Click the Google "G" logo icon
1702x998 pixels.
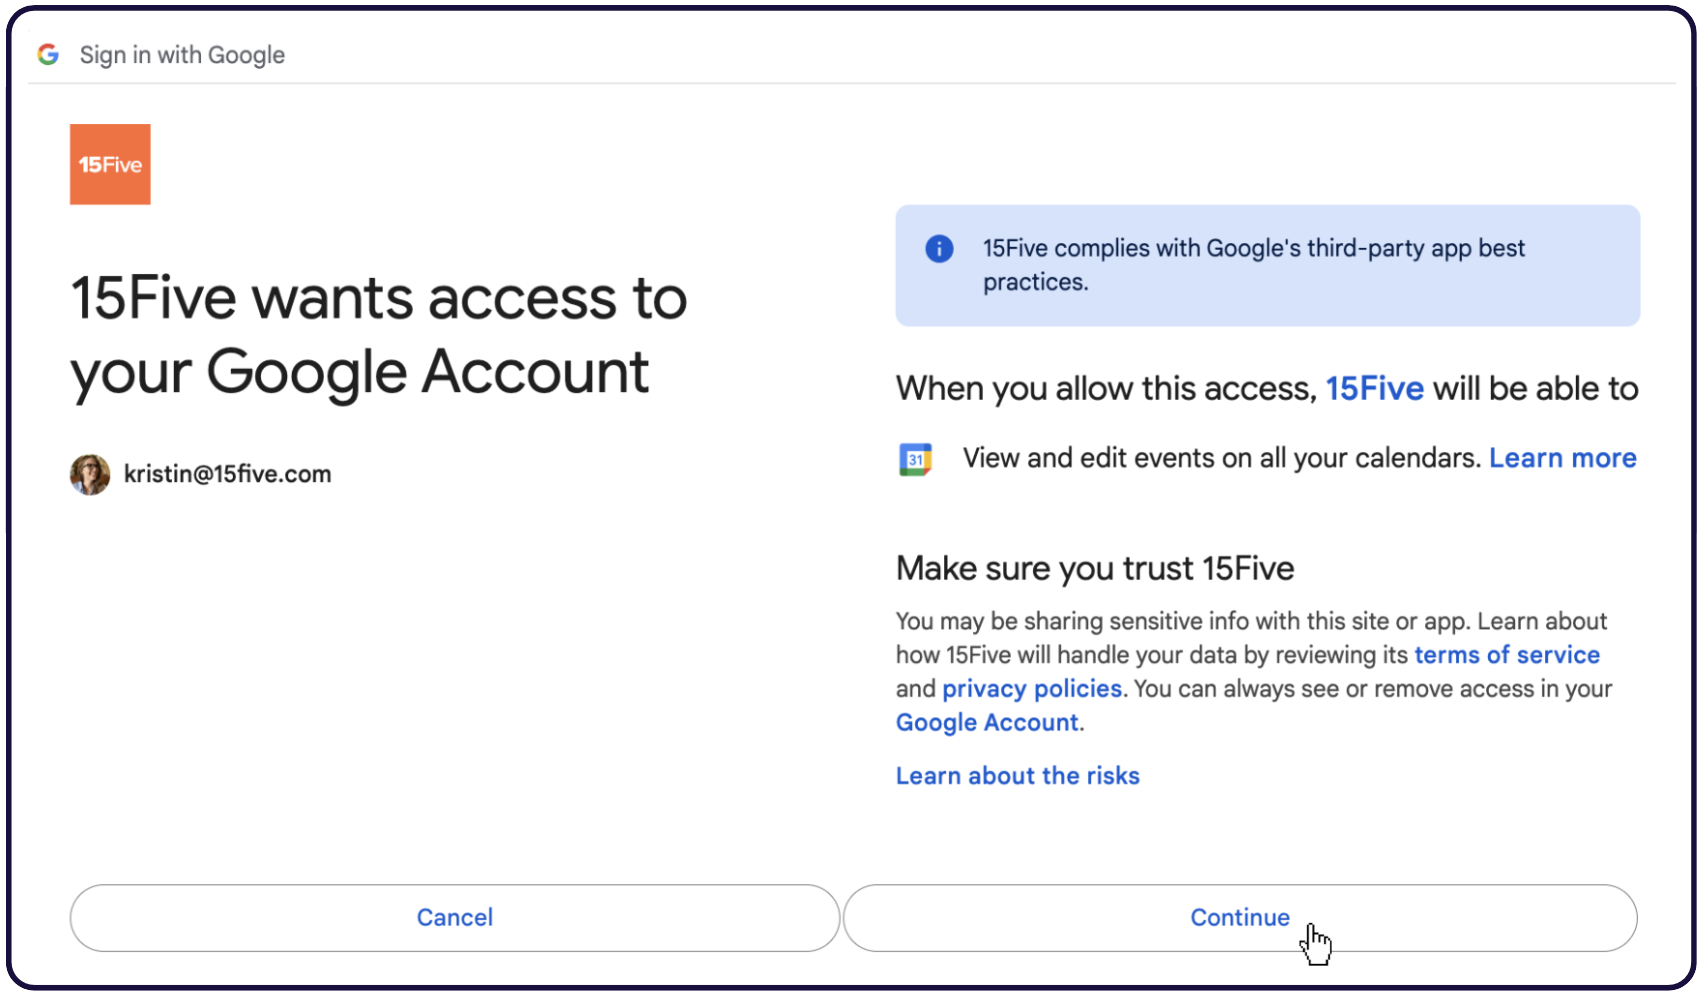click(x=48, y=55)
